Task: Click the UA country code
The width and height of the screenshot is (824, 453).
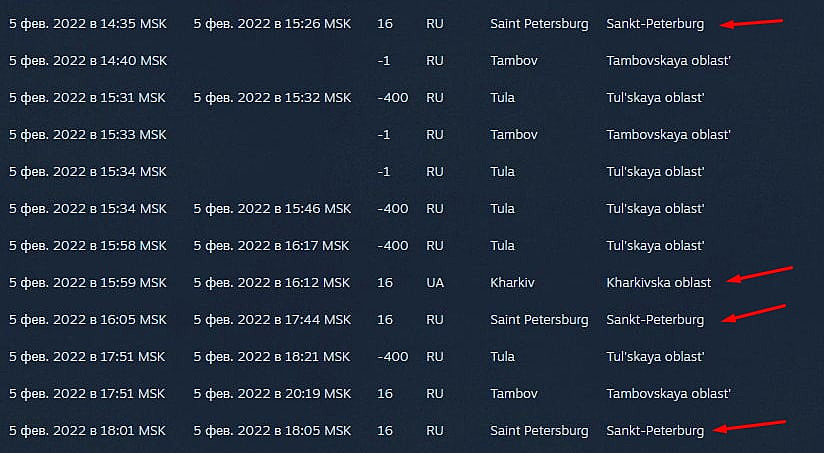Action: tap(435, 283)
